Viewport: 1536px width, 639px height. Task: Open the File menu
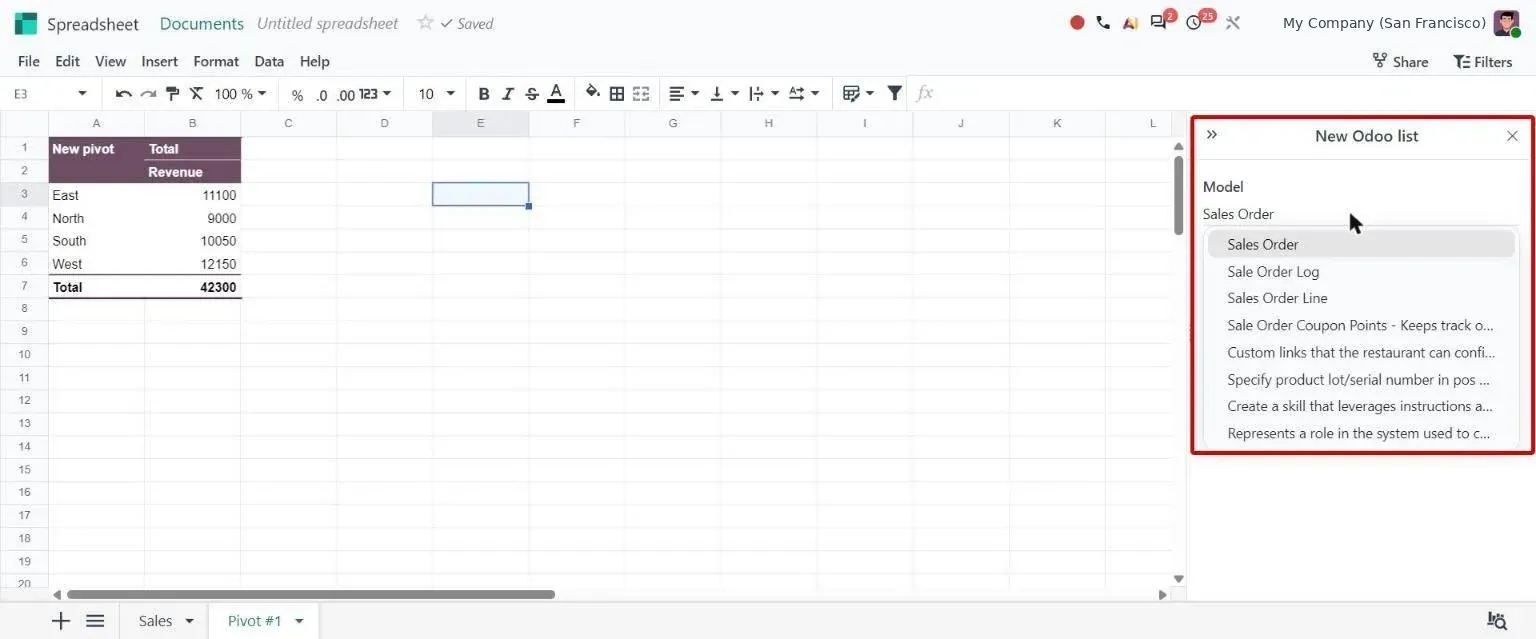pyautogui.click(x=29, y=61)
